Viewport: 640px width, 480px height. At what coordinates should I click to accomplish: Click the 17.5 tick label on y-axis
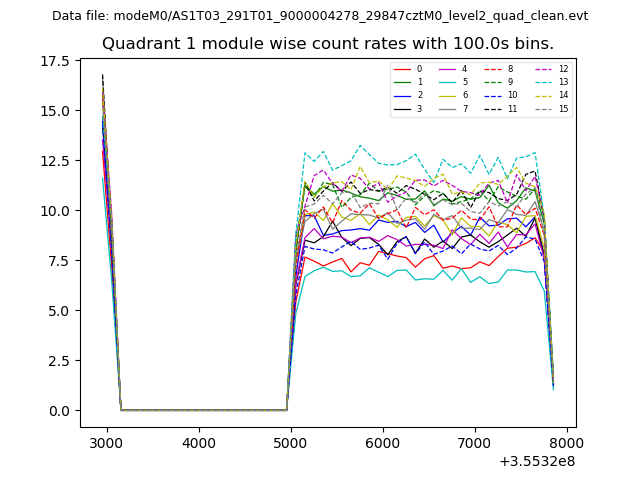click(54, 61)
